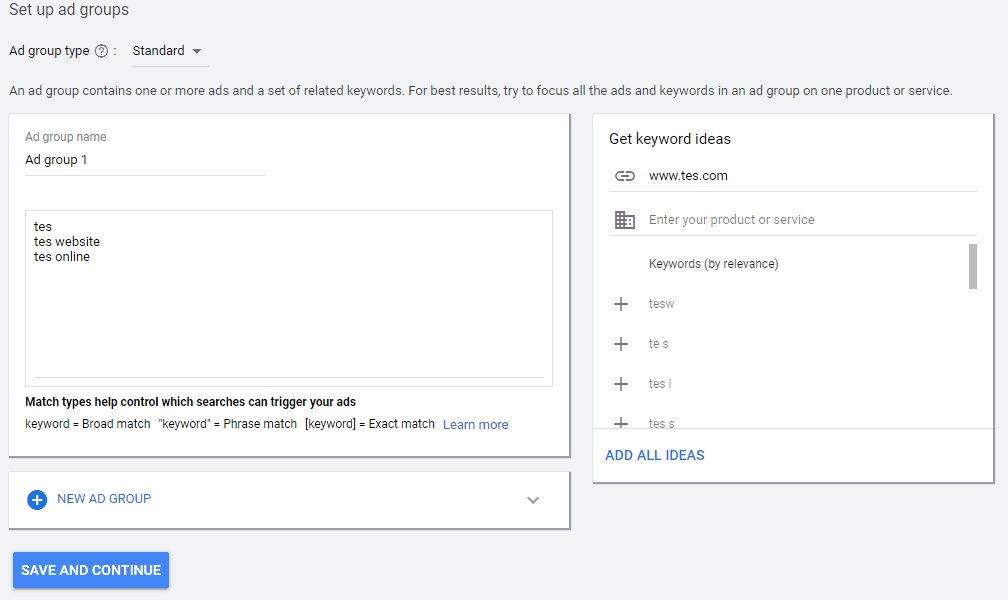Click the NEW AD GROUP label
Screen dimensions: 1008x600
coord(104,499)
